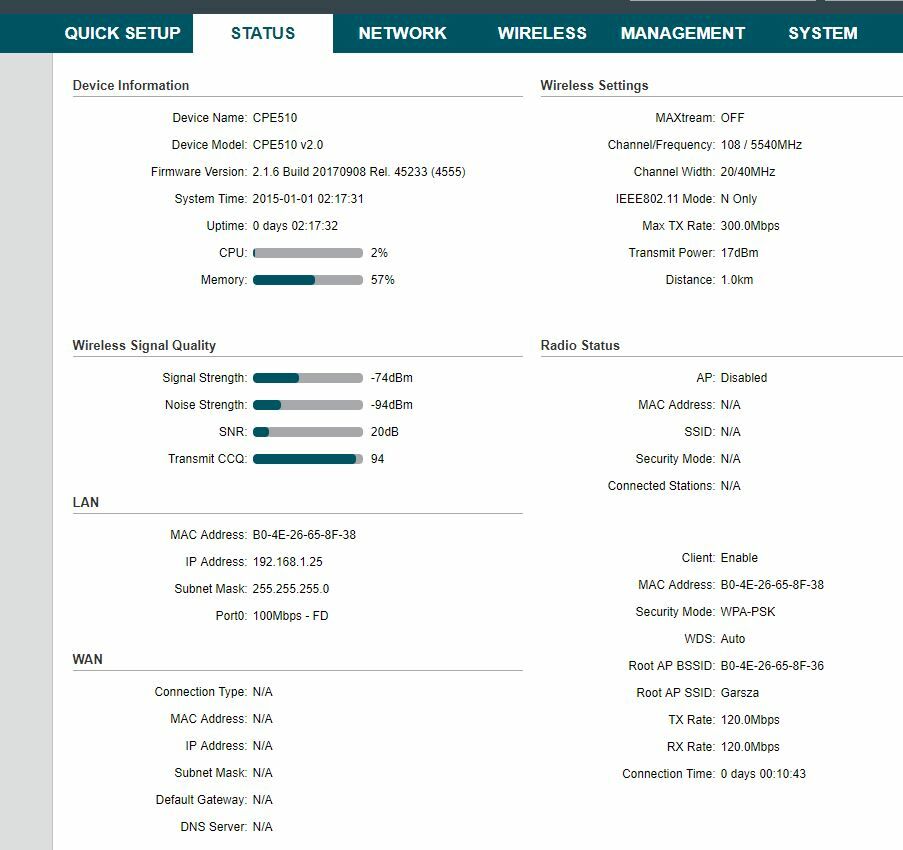
Task: Click WAN DNS Server N/A value
Action: (x=263, y=828)
